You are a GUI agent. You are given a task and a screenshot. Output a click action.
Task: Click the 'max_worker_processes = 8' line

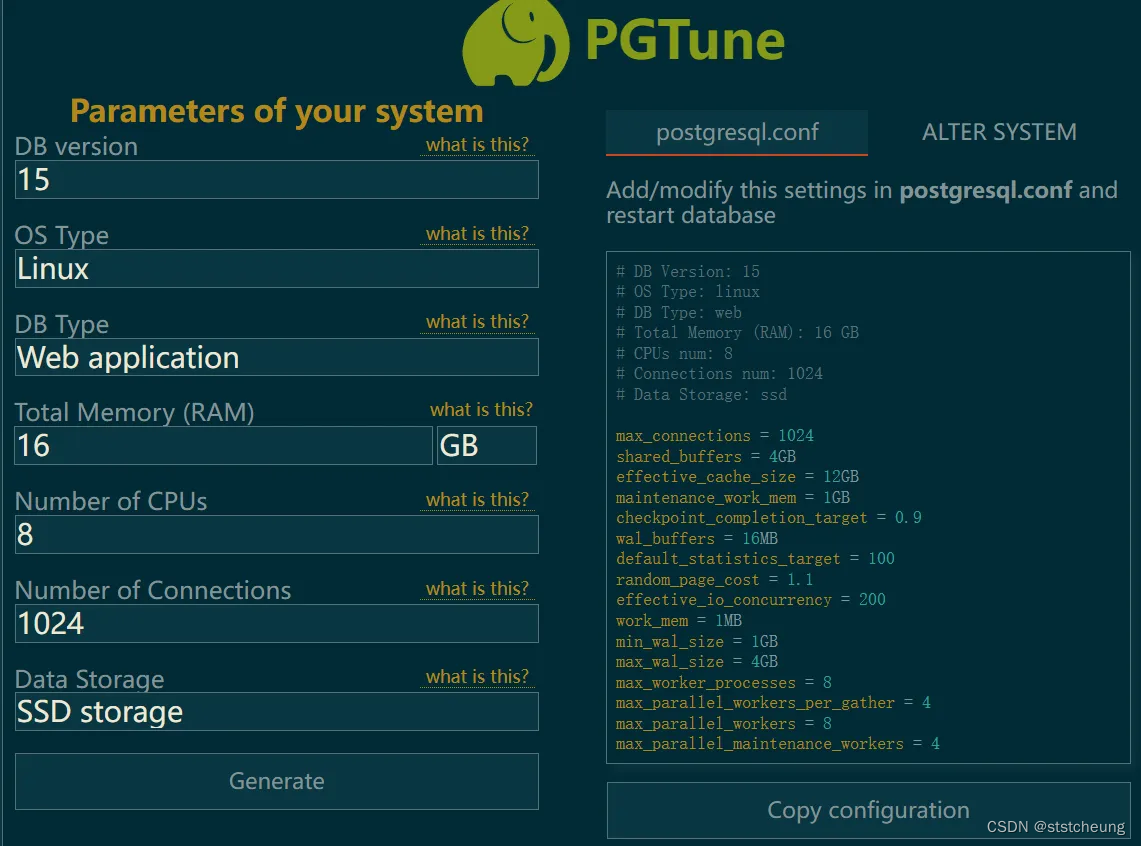tap(724, 682)
